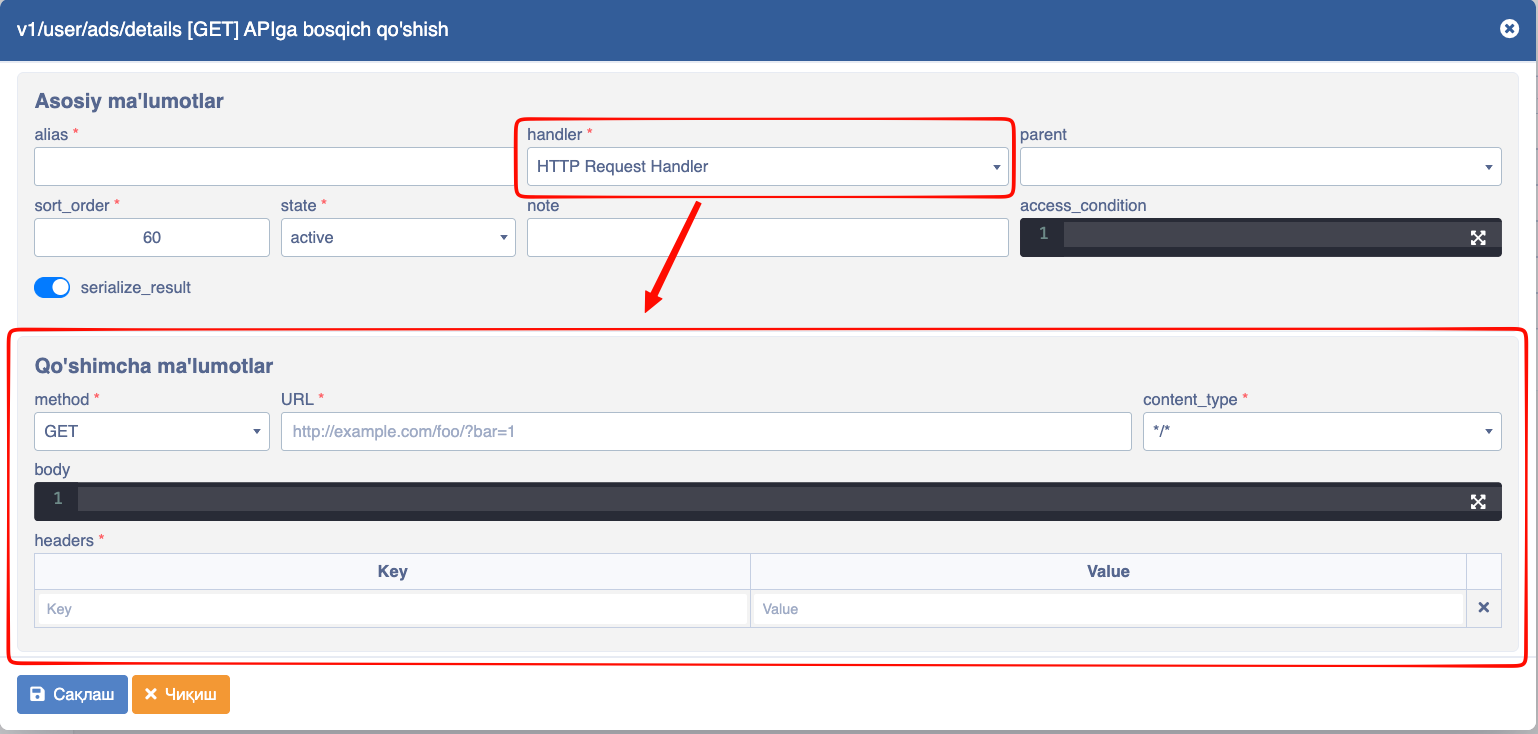1538x734 pixels.
Task: Expand the body editor to fullscreen
Action: point(1478,501)
